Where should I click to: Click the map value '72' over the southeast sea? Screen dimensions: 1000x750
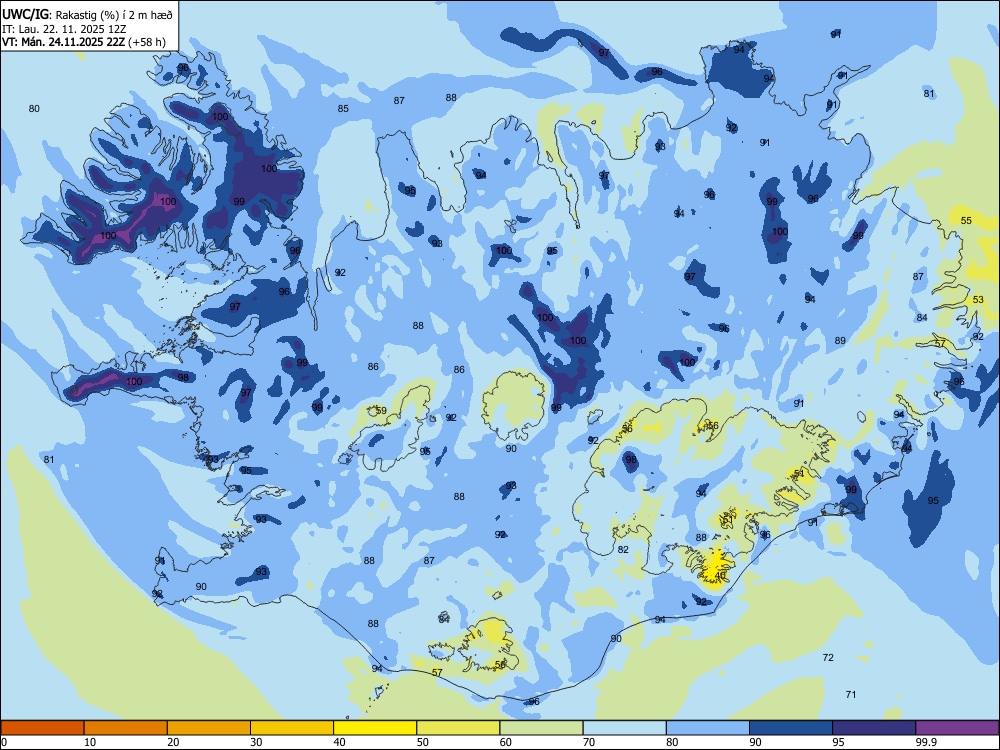pyautogui.click(x=828, y=657)
